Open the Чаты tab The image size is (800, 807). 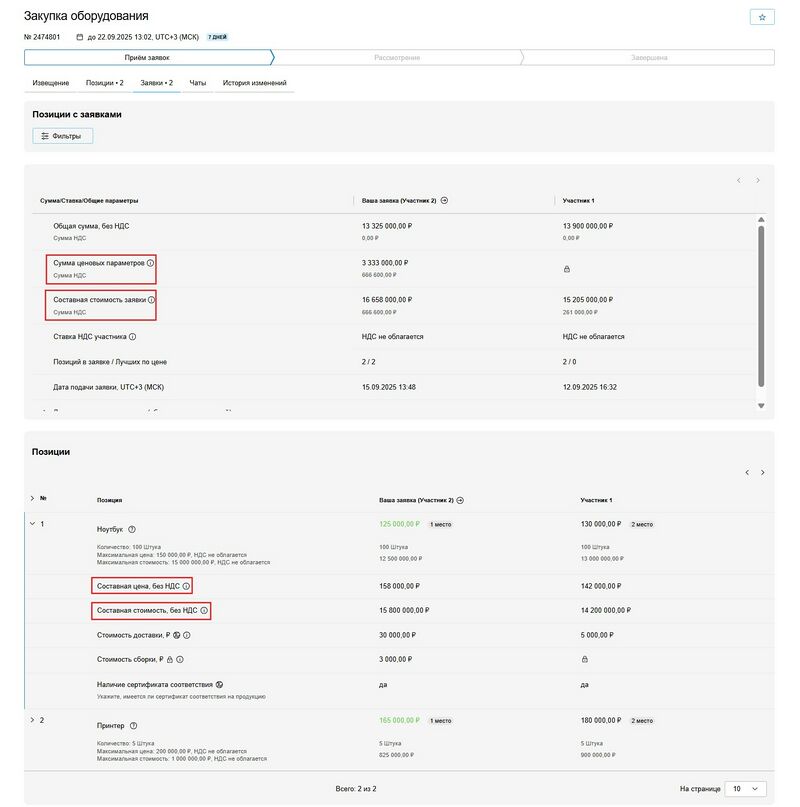pos(198,82)
